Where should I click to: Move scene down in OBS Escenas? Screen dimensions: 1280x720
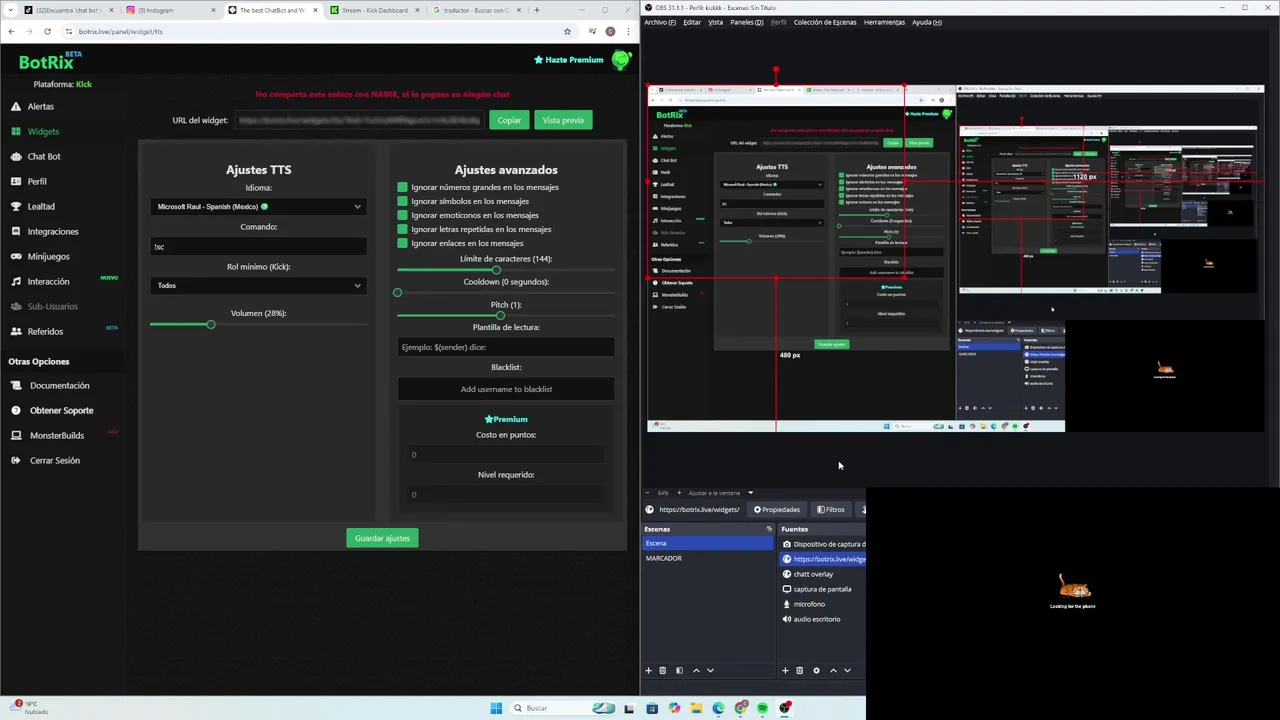[x=710, y=670]
